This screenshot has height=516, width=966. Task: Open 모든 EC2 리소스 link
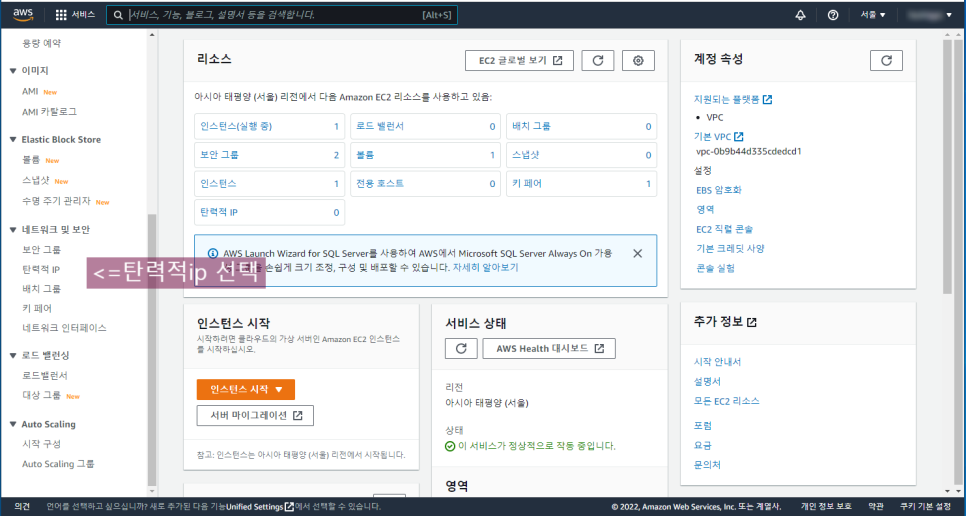click(726, 401)
